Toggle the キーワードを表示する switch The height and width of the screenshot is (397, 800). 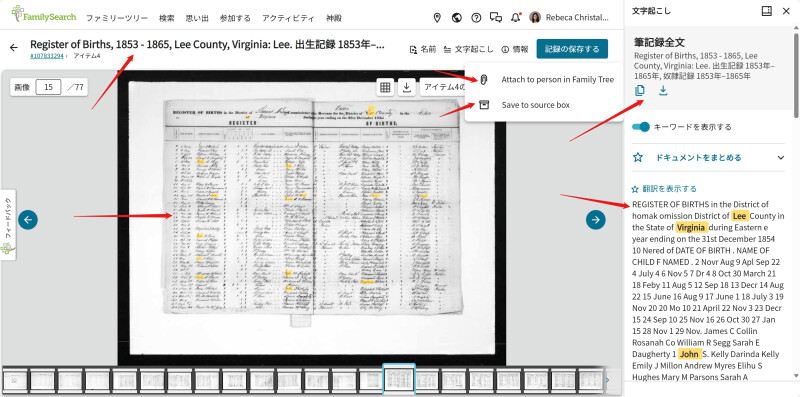tap(641, 127)
